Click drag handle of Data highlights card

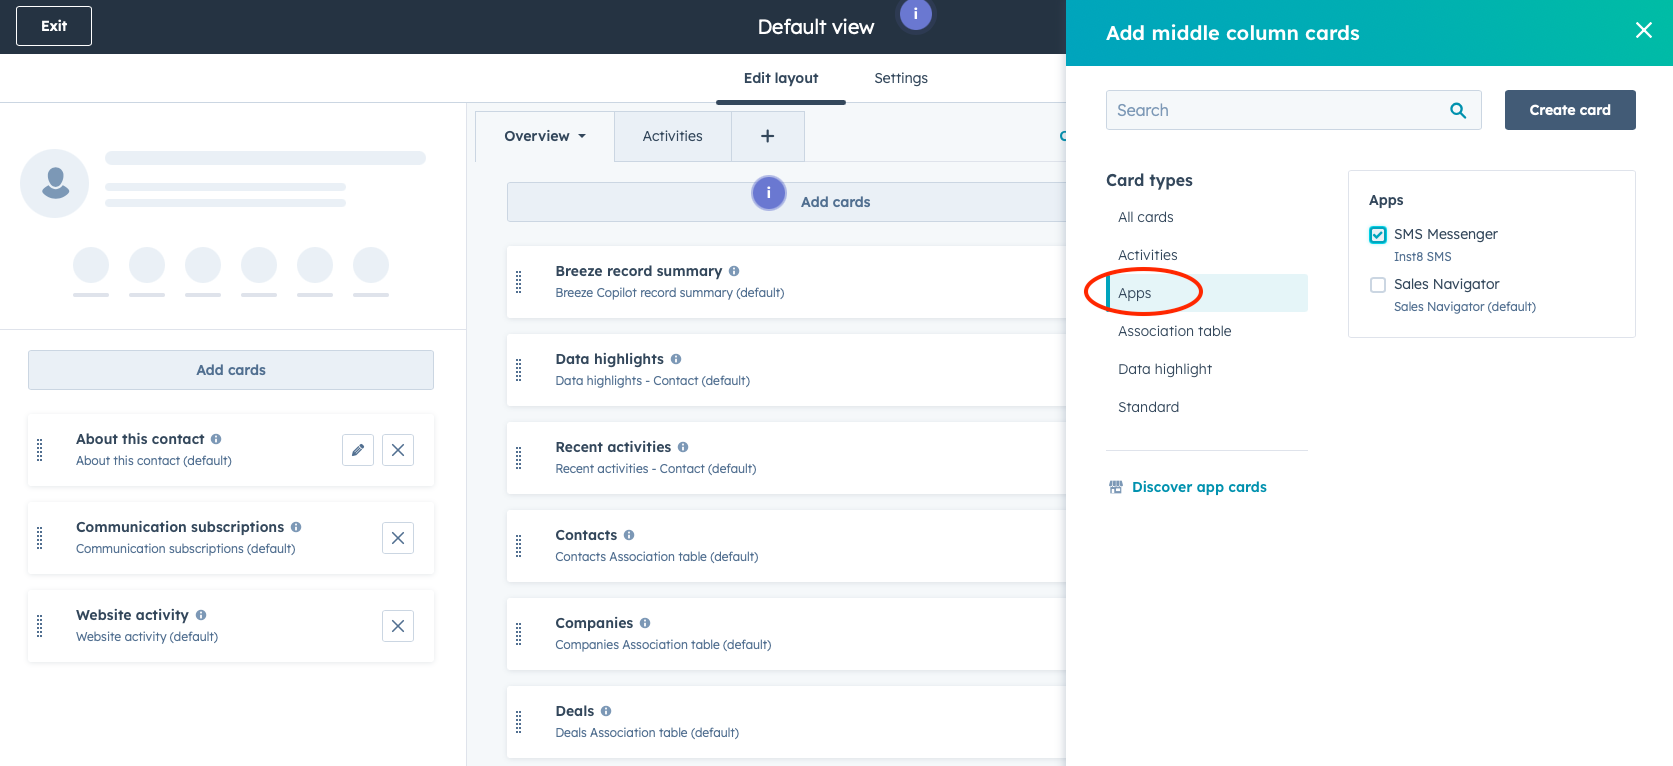click(x=518, y=370)
